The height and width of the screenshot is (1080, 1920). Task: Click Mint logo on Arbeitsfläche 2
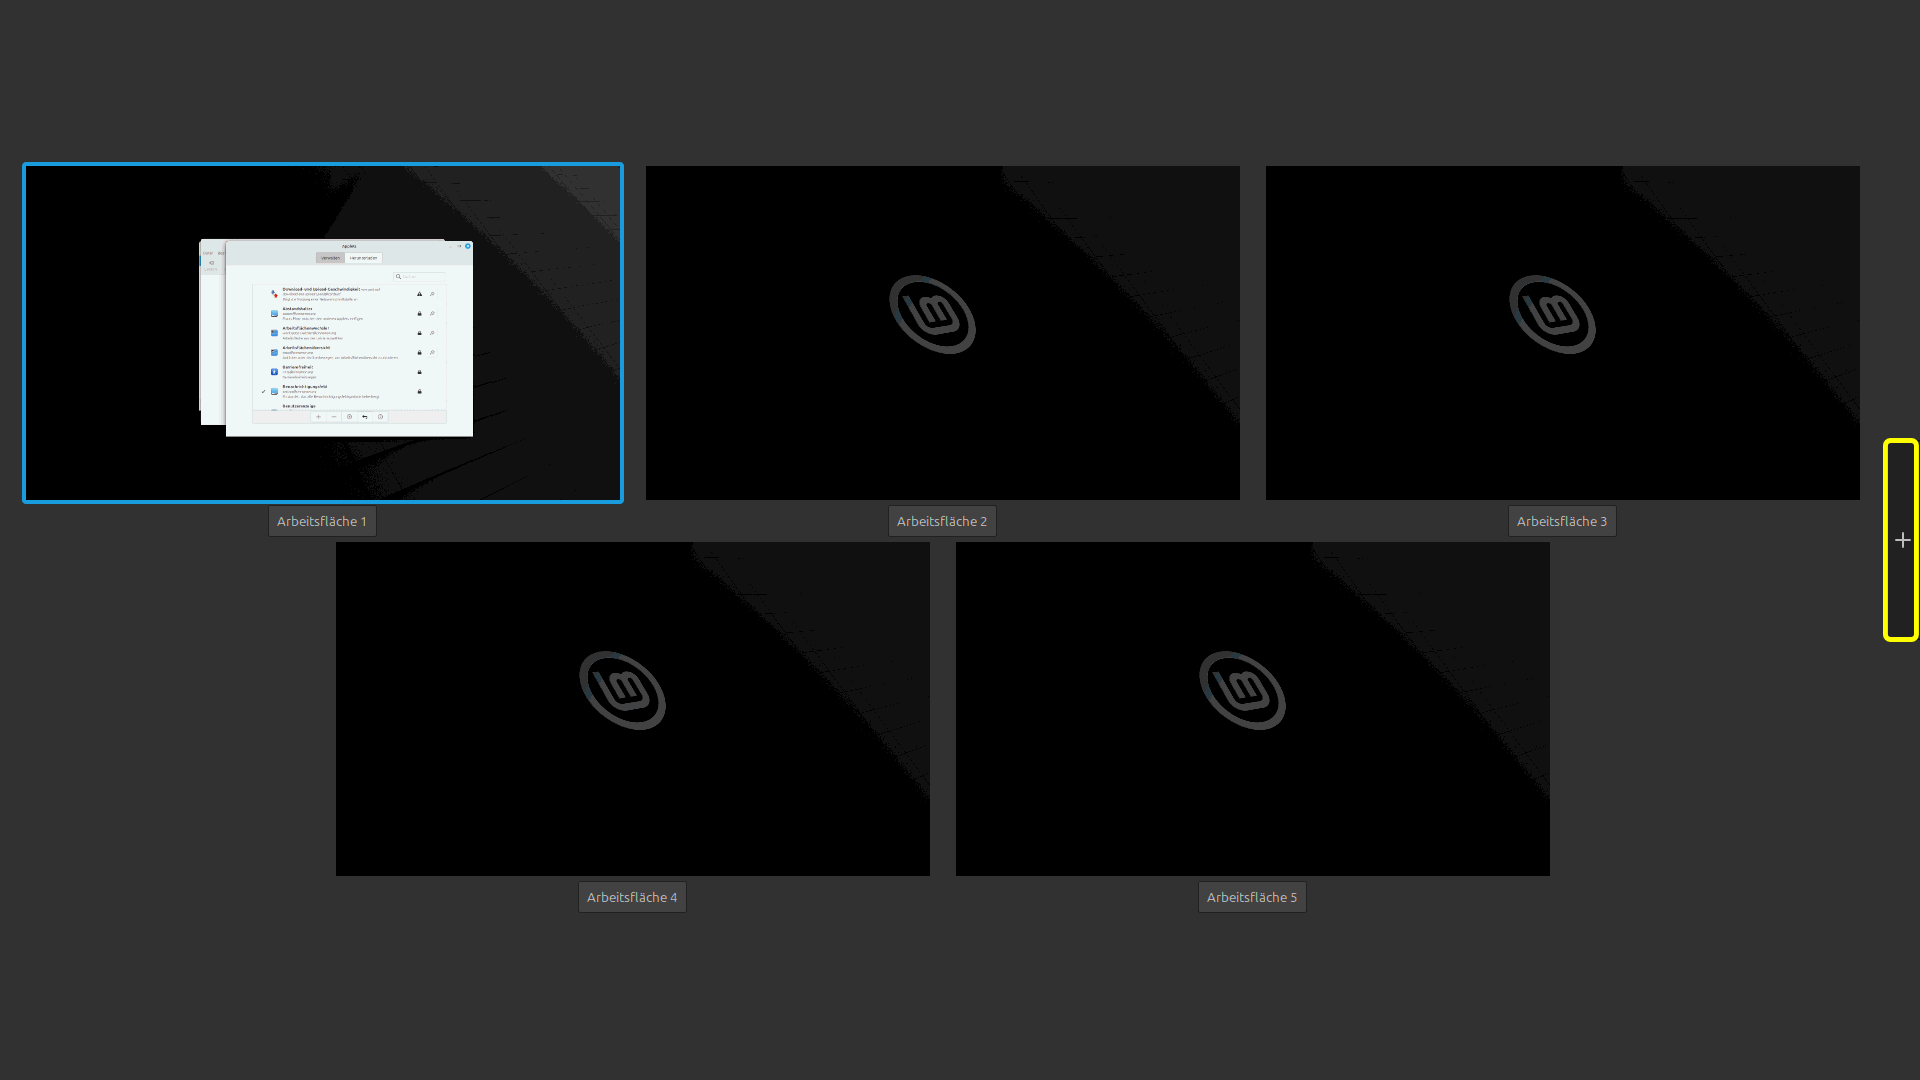(932, 314)
